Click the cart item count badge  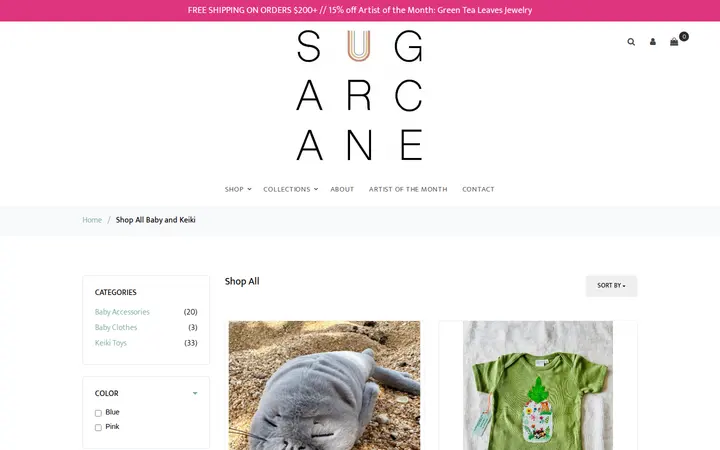684,36
